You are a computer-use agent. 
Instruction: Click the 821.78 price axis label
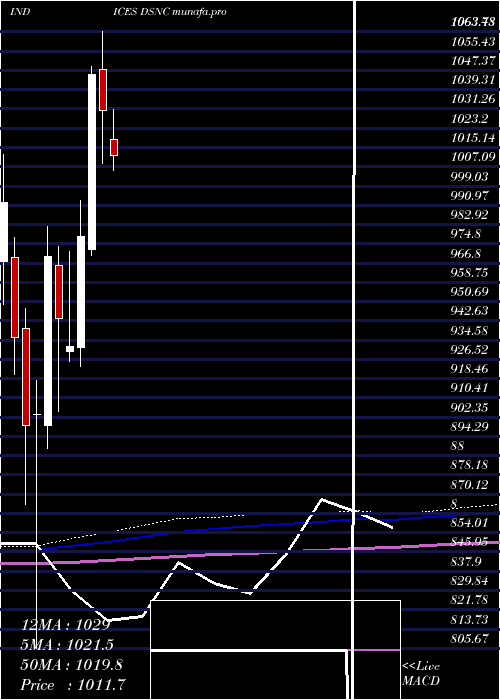pos(470,600)
